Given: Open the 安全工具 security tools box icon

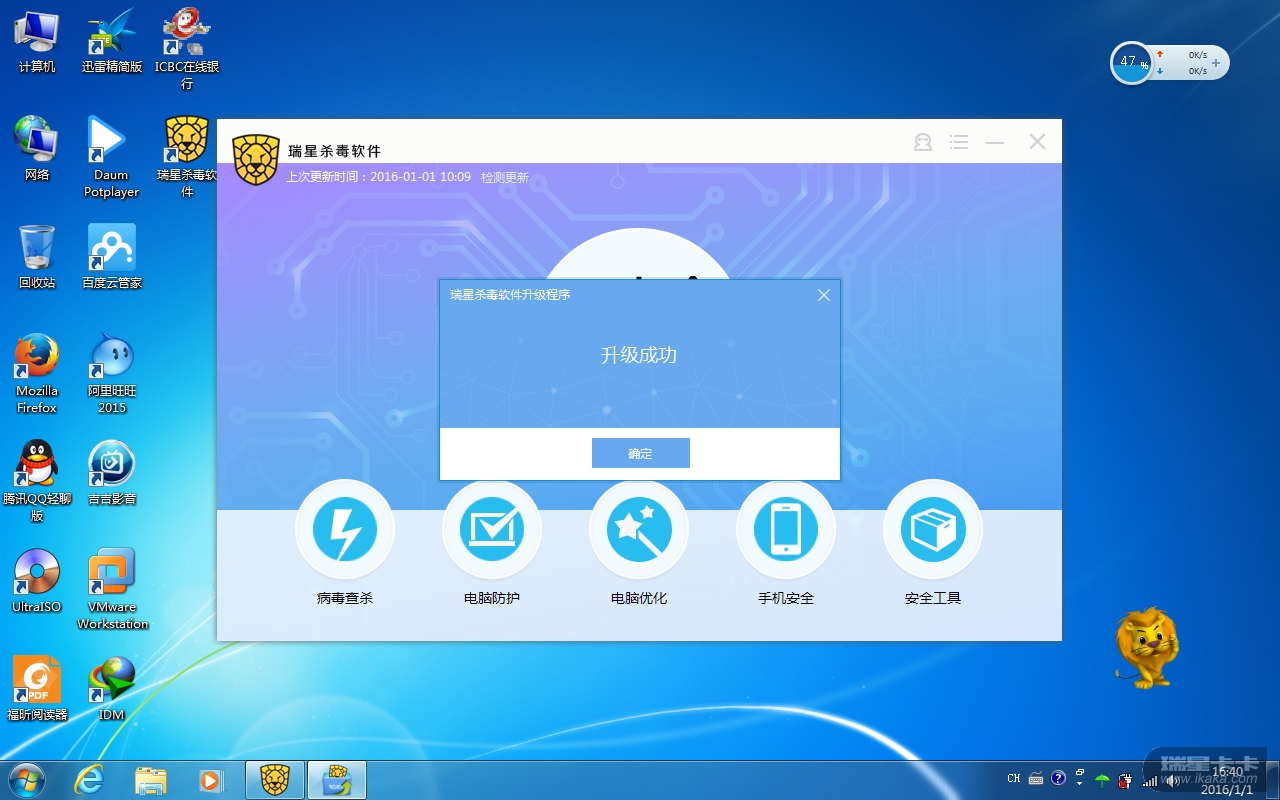Looking at the screenshot, I should point(933,530).
